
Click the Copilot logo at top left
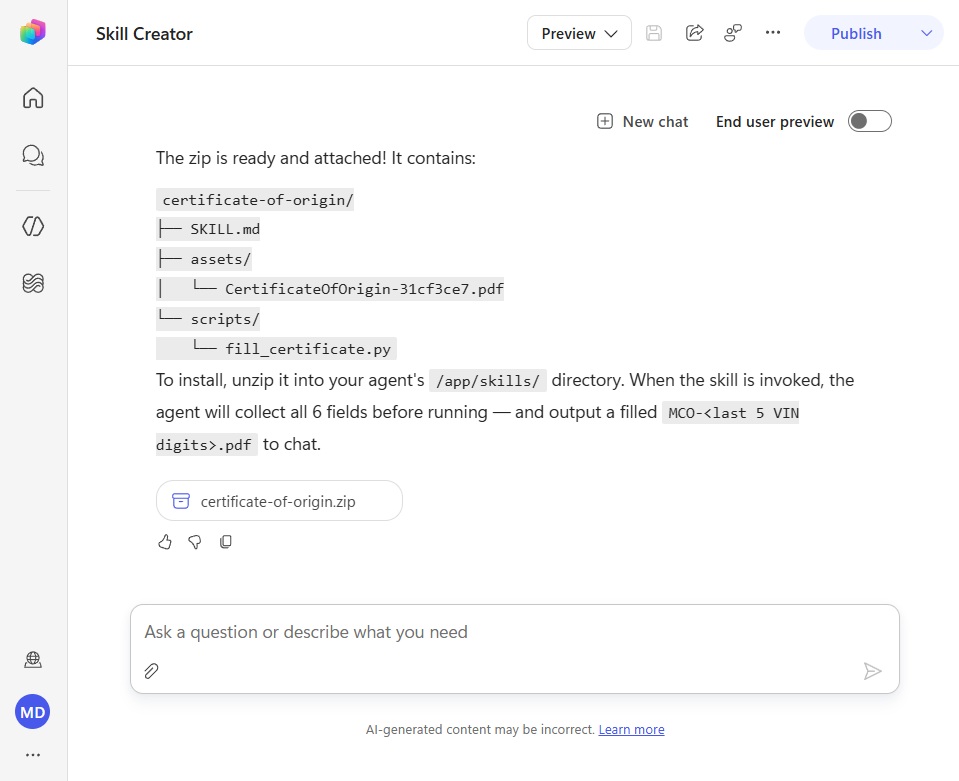[x=33, y=32]
